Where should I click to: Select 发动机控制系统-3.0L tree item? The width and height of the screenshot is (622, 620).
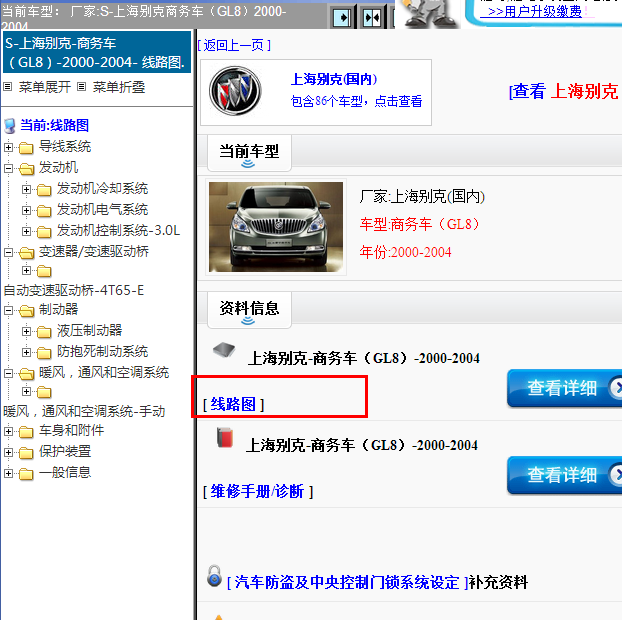tap(118, 230)
